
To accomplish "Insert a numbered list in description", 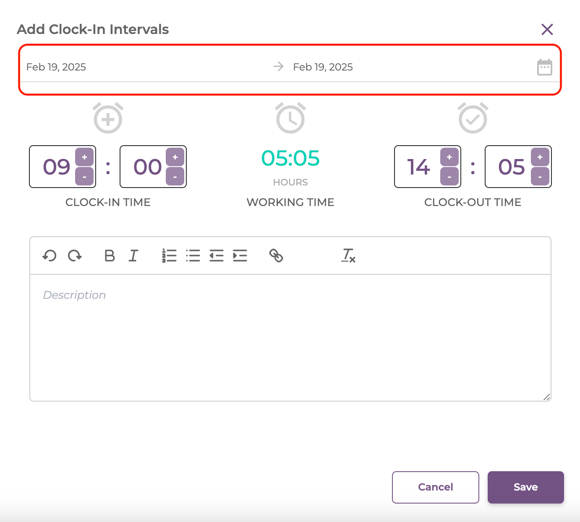I will click(169, 256).
